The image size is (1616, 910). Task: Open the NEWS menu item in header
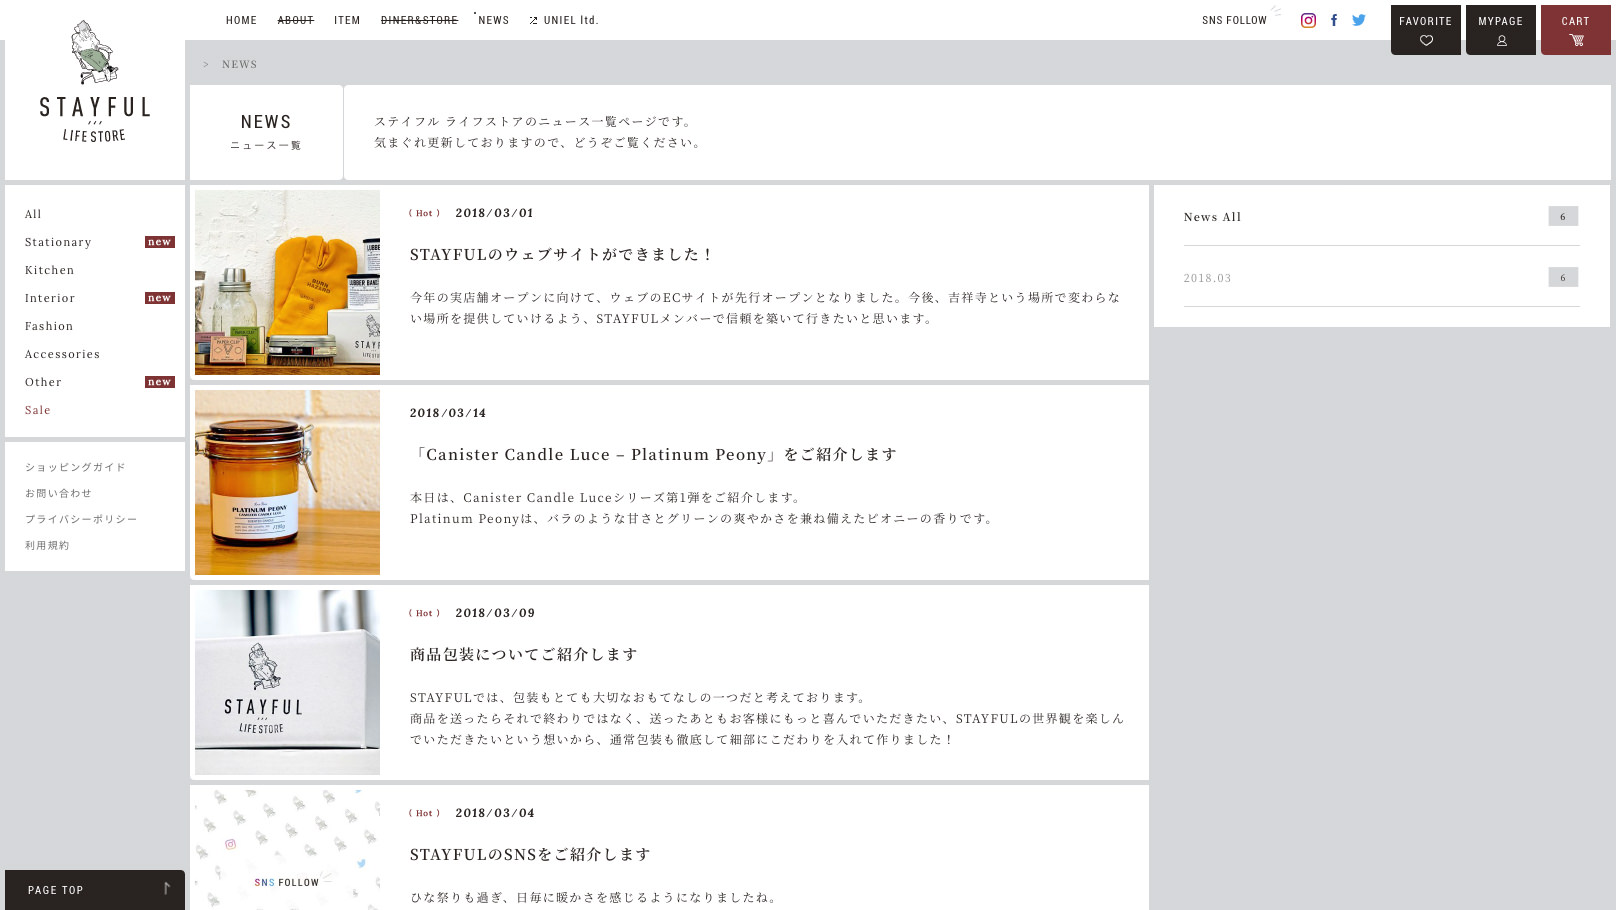pos(494,20)
